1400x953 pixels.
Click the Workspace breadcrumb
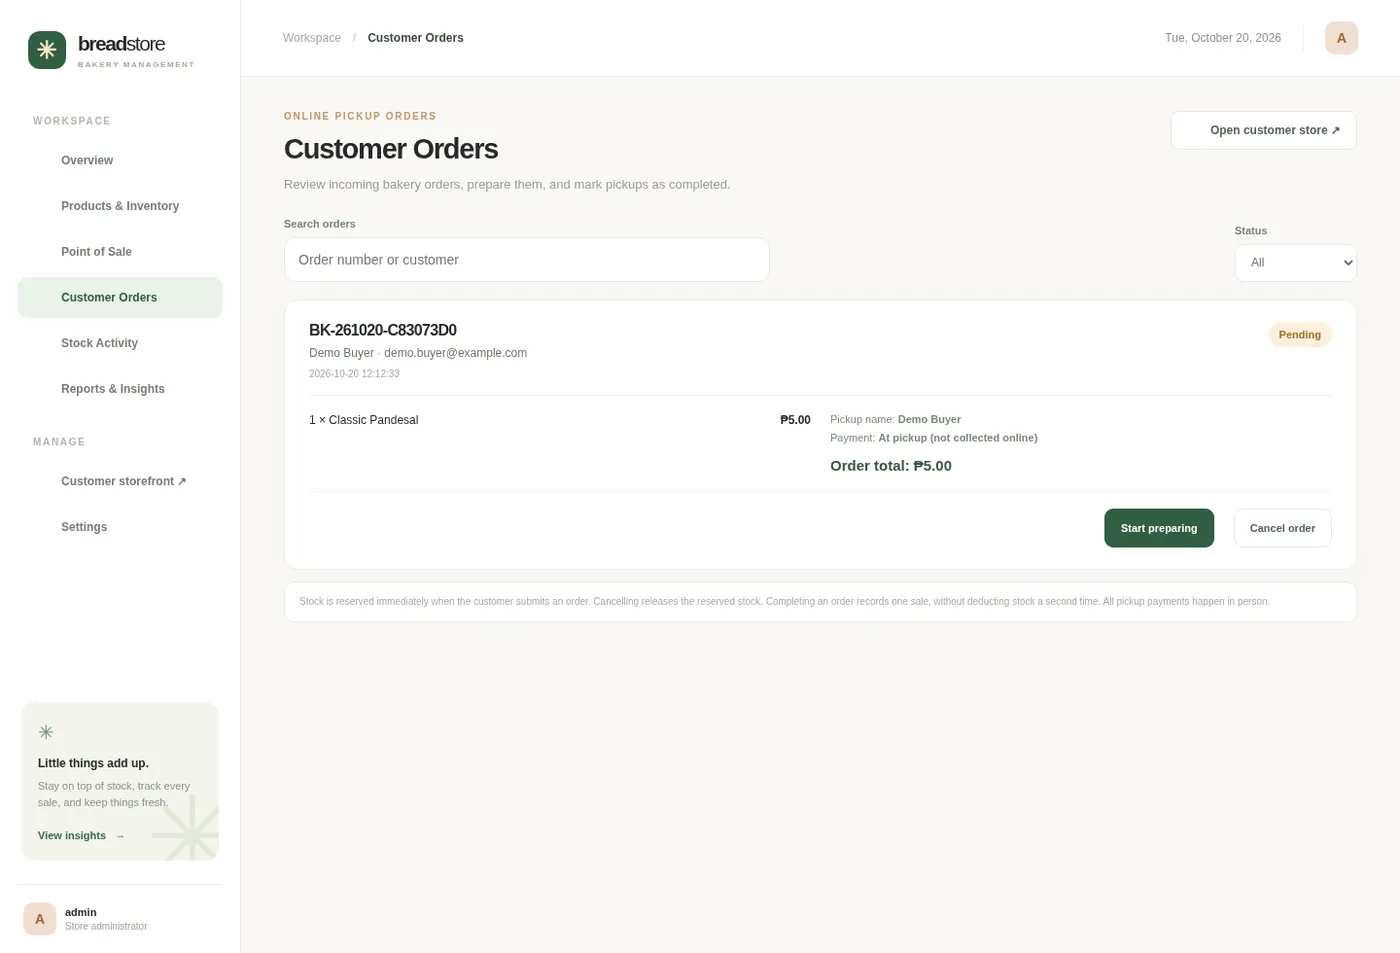[x=312, y=38]
